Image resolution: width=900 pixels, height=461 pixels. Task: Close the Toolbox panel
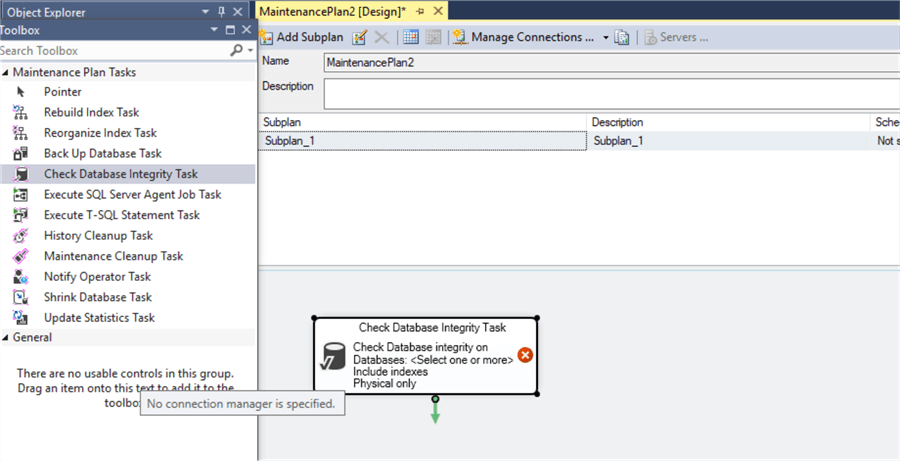[x=246, y=30]
